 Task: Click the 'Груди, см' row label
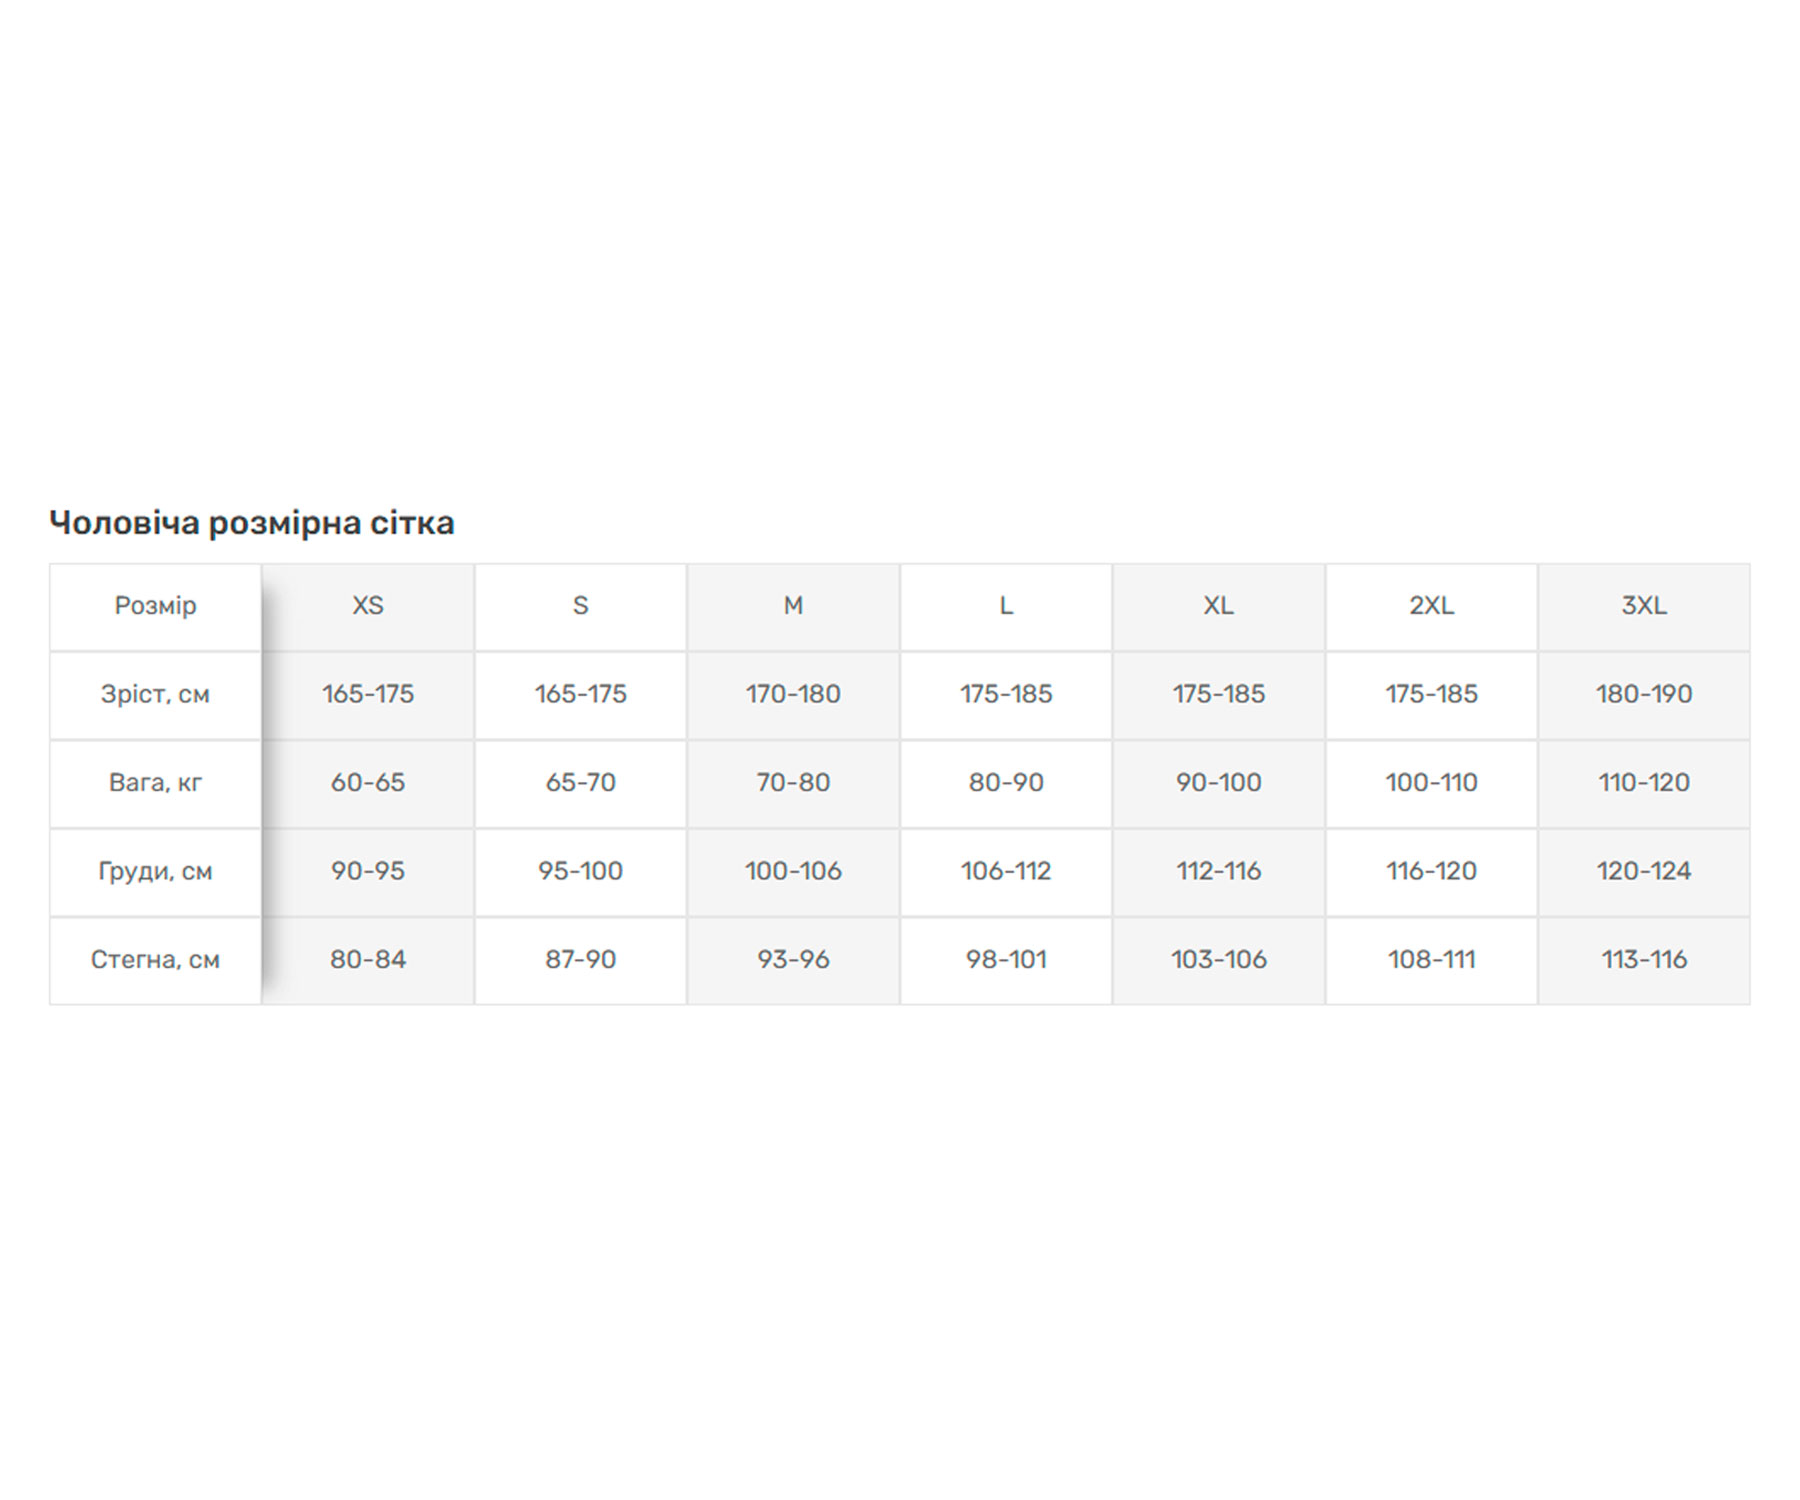coord(155,871)
